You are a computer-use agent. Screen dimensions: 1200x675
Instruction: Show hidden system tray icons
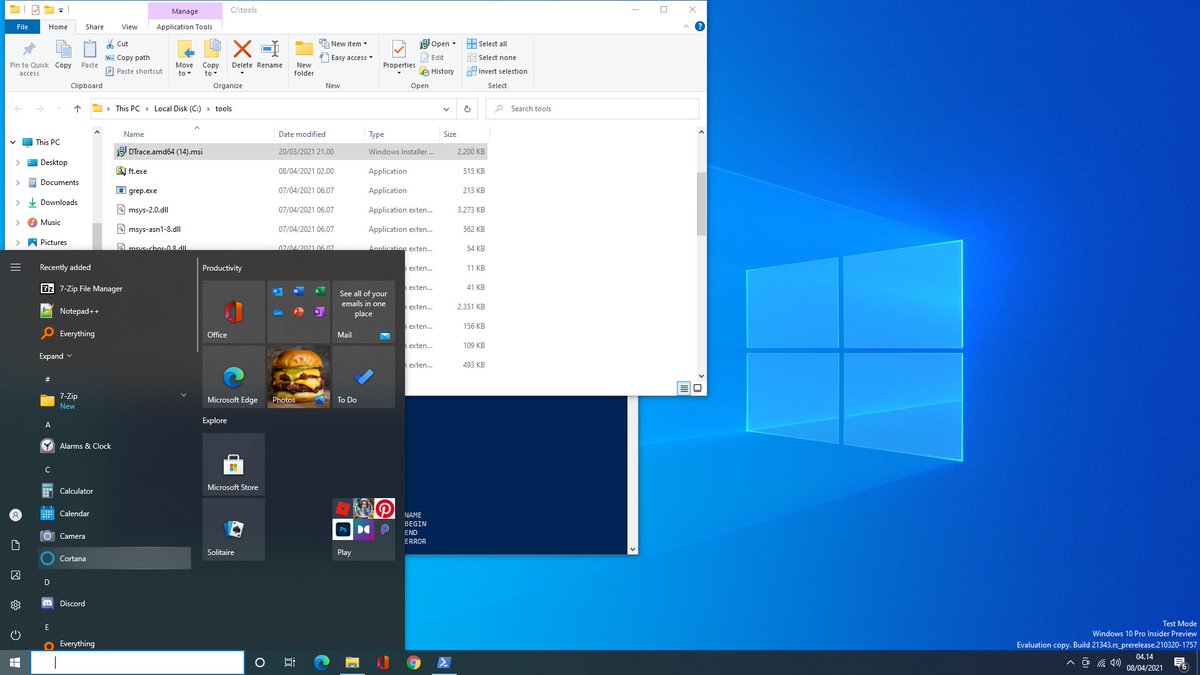click(x=1070, y=662)
